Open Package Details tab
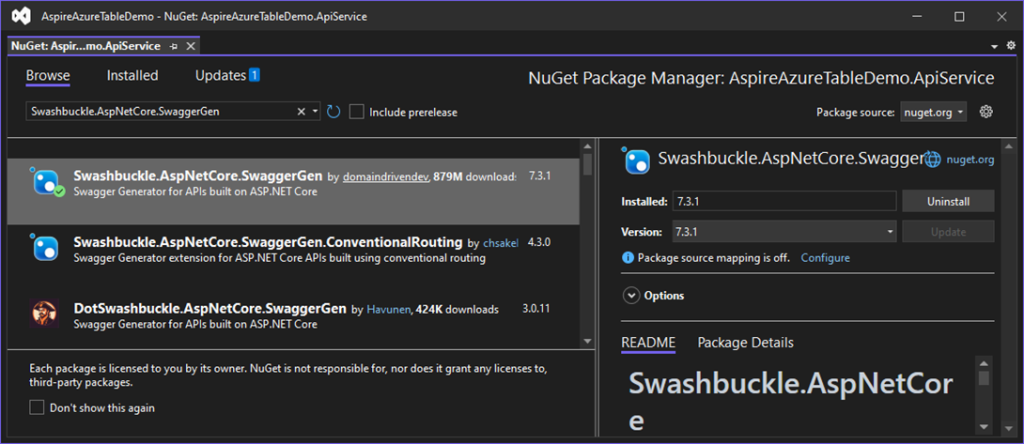The image size is (1024, 444). click(x=746, y=343)
